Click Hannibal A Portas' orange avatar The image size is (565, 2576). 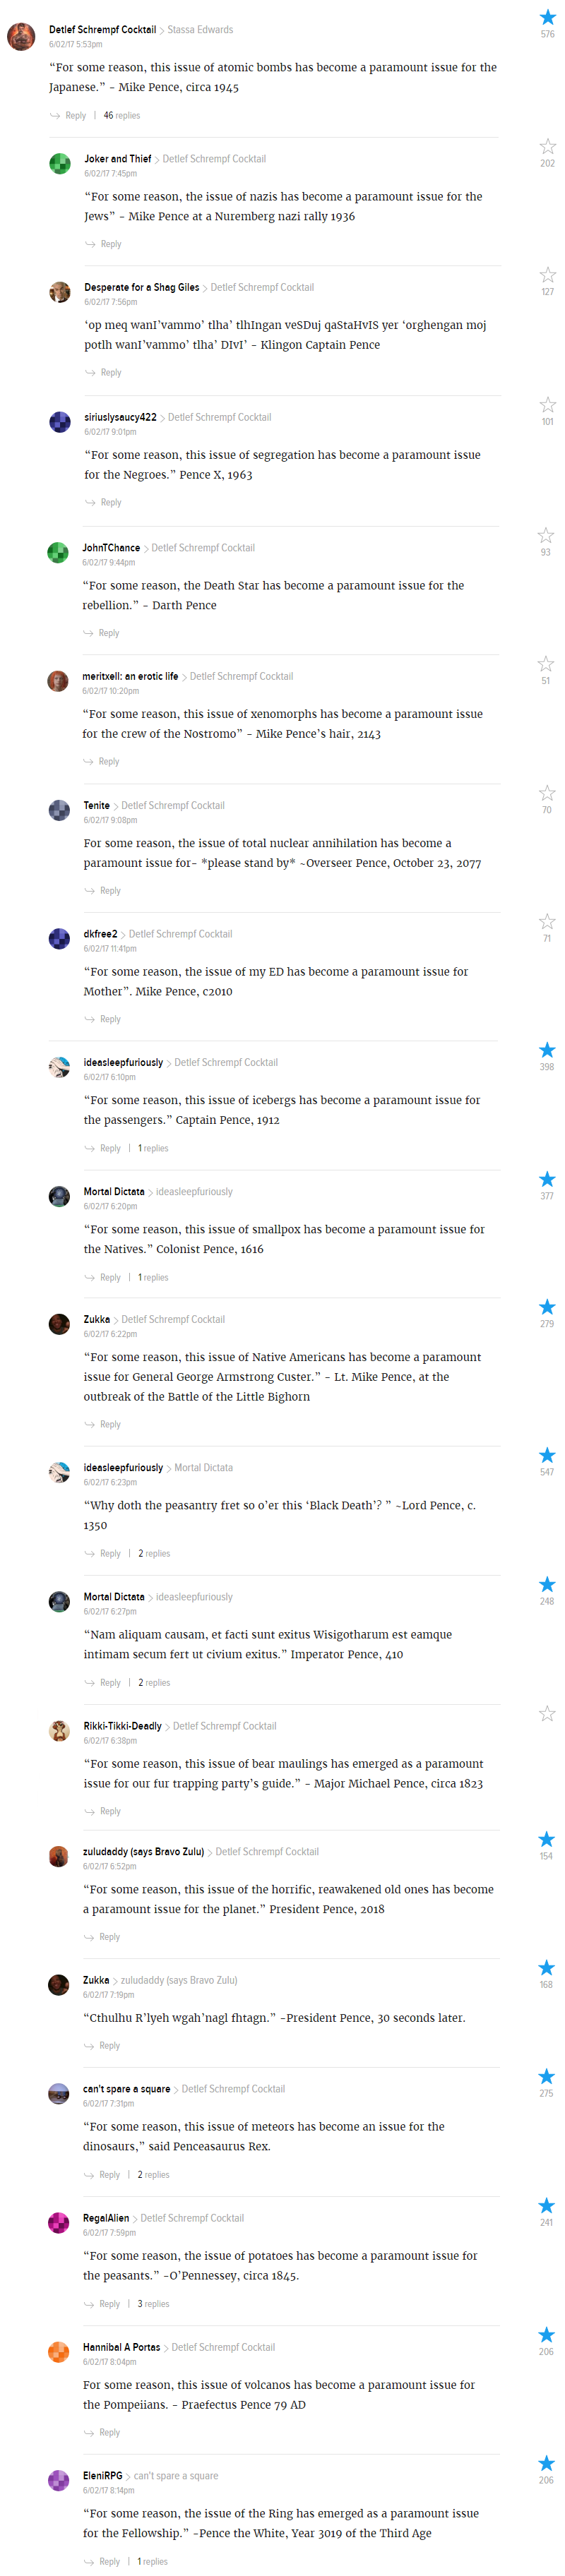pyautogui.click(x=59, y=2351)
